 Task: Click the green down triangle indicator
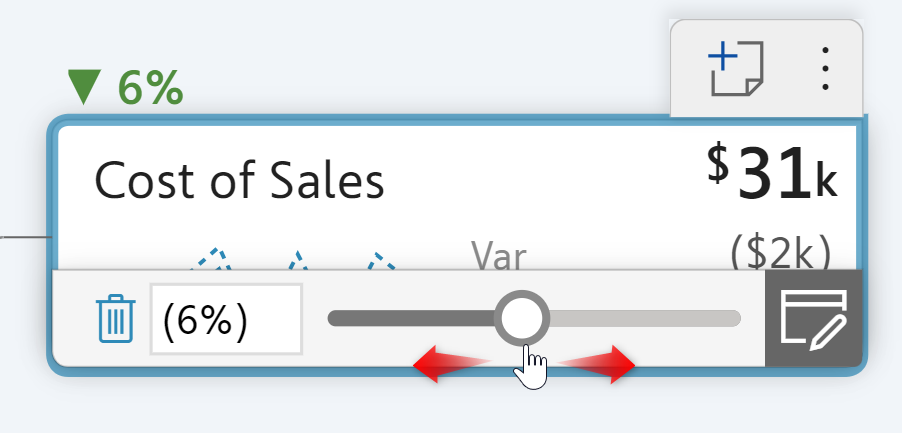(84, 88)
